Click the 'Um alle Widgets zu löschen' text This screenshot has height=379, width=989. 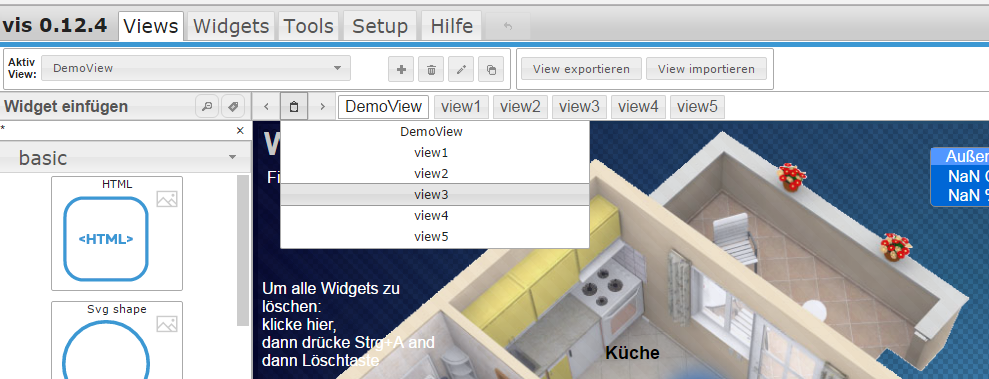331,298
